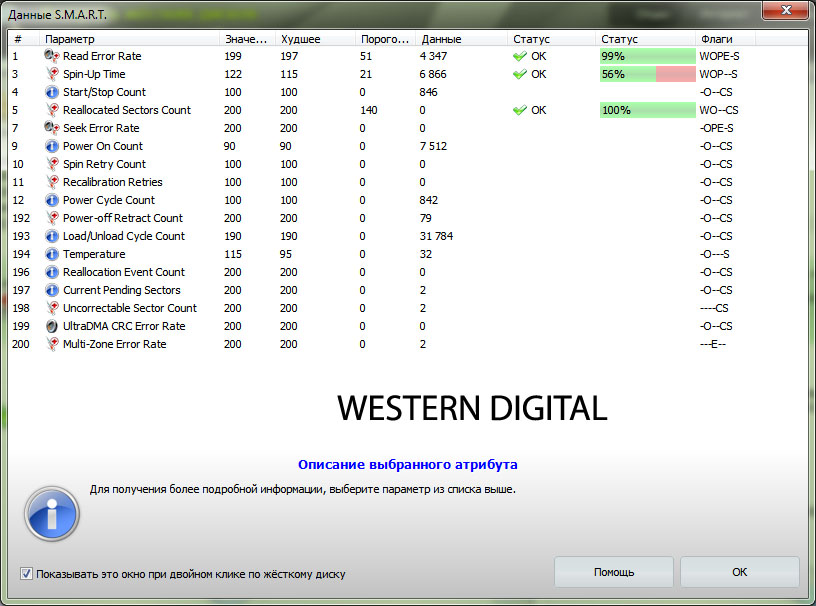Click data value 7 512
816x606 pixels.
(x=433, y=146)
